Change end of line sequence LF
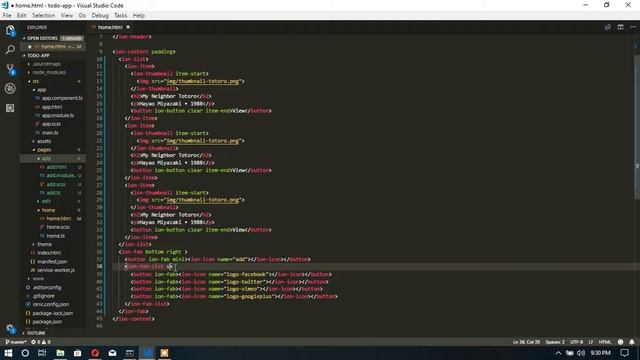 (591, 342)
